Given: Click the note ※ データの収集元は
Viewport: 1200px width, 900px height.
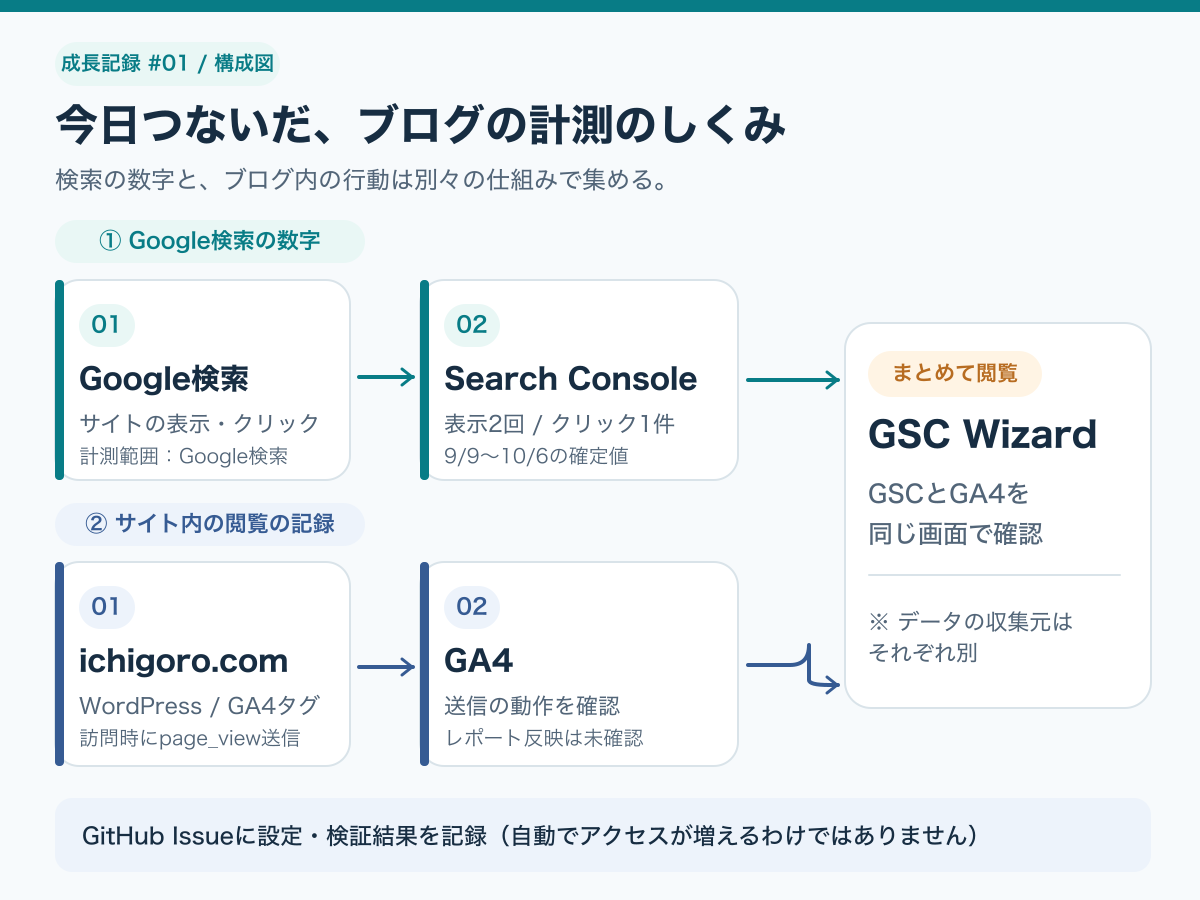Looking at the screenshot, I should 970,622.
